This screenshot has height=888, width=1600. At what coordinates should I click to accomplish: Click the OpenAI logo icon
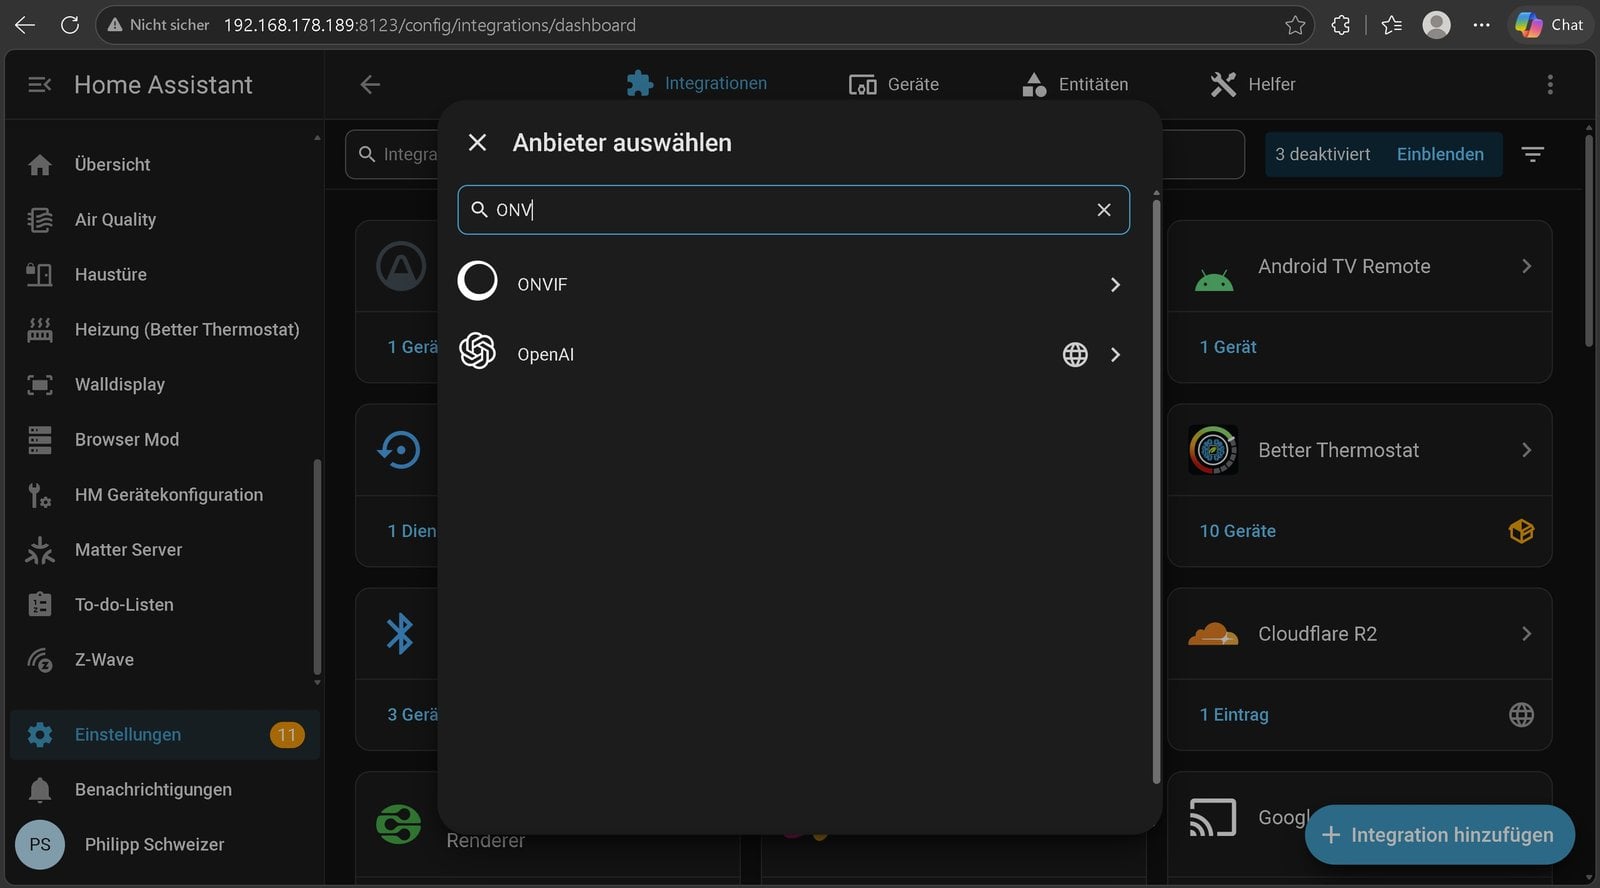(x=478, y=351)
